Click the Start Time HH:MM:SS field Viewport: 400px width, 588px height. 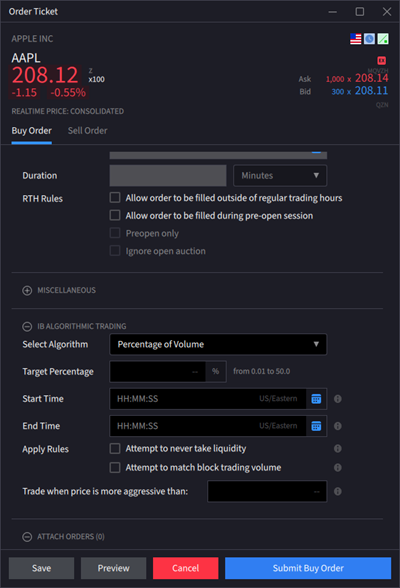coord(208,399)
